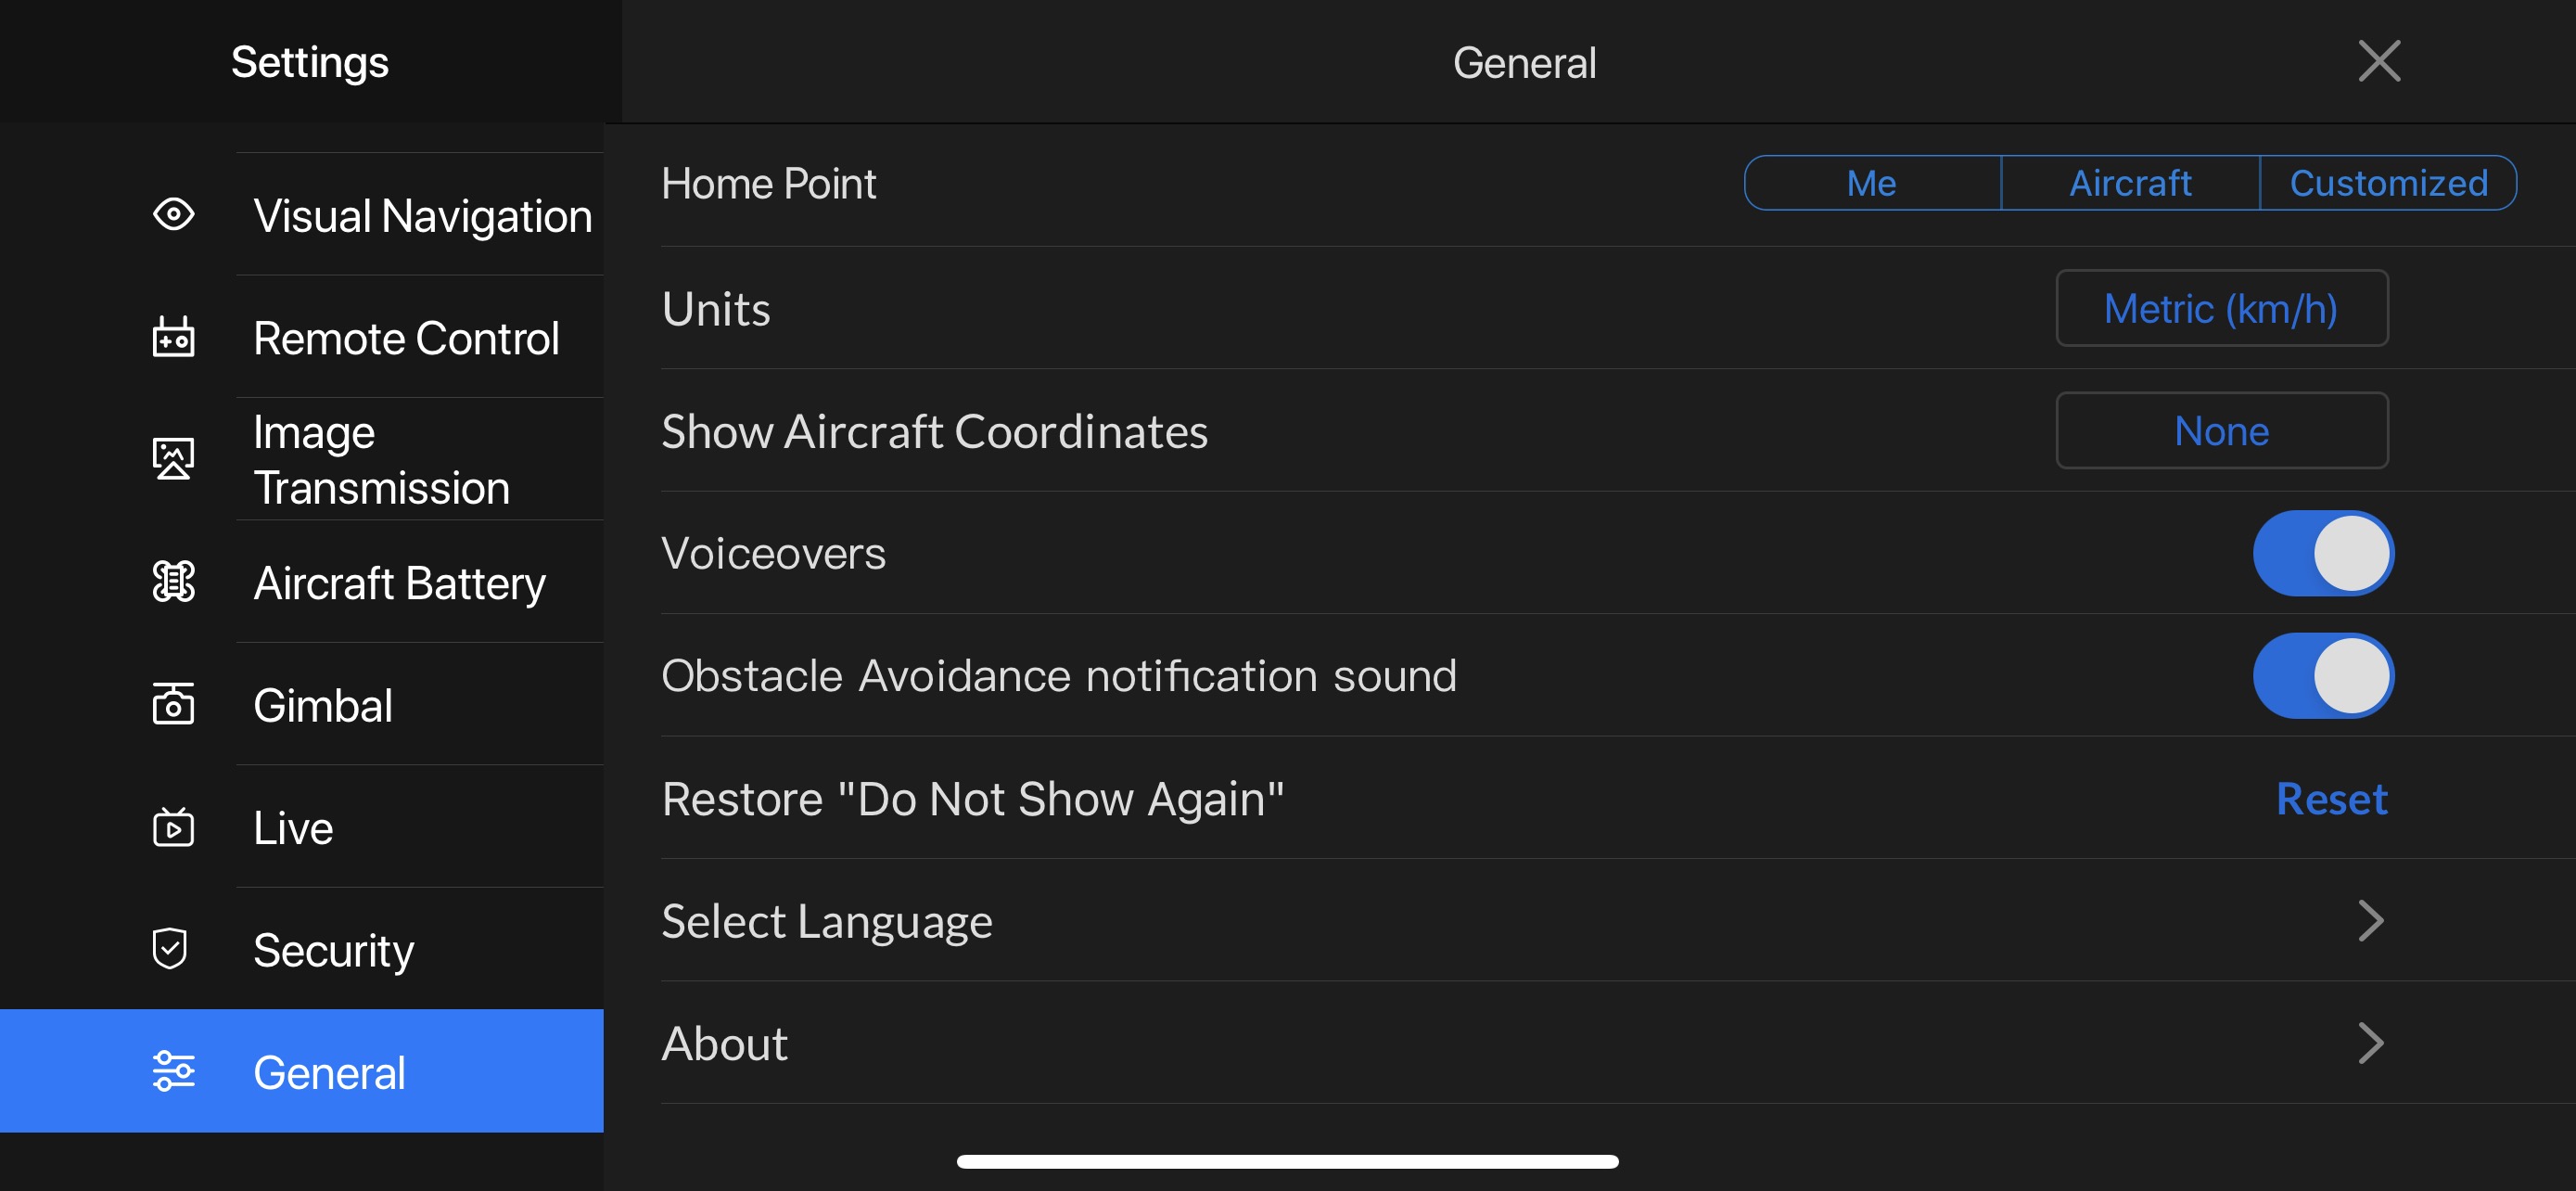Image resolution: width=2576 pixels, height=1191 pixels.
Task: Select the Remote Control controller icon
Action: click(173, 337)
